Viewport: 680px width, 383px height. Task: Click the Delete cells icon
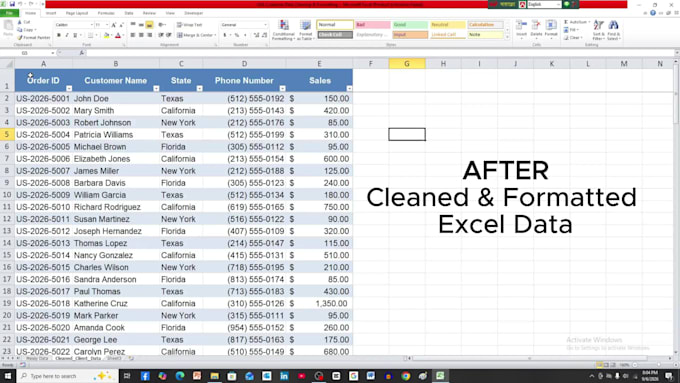point(536,29)
